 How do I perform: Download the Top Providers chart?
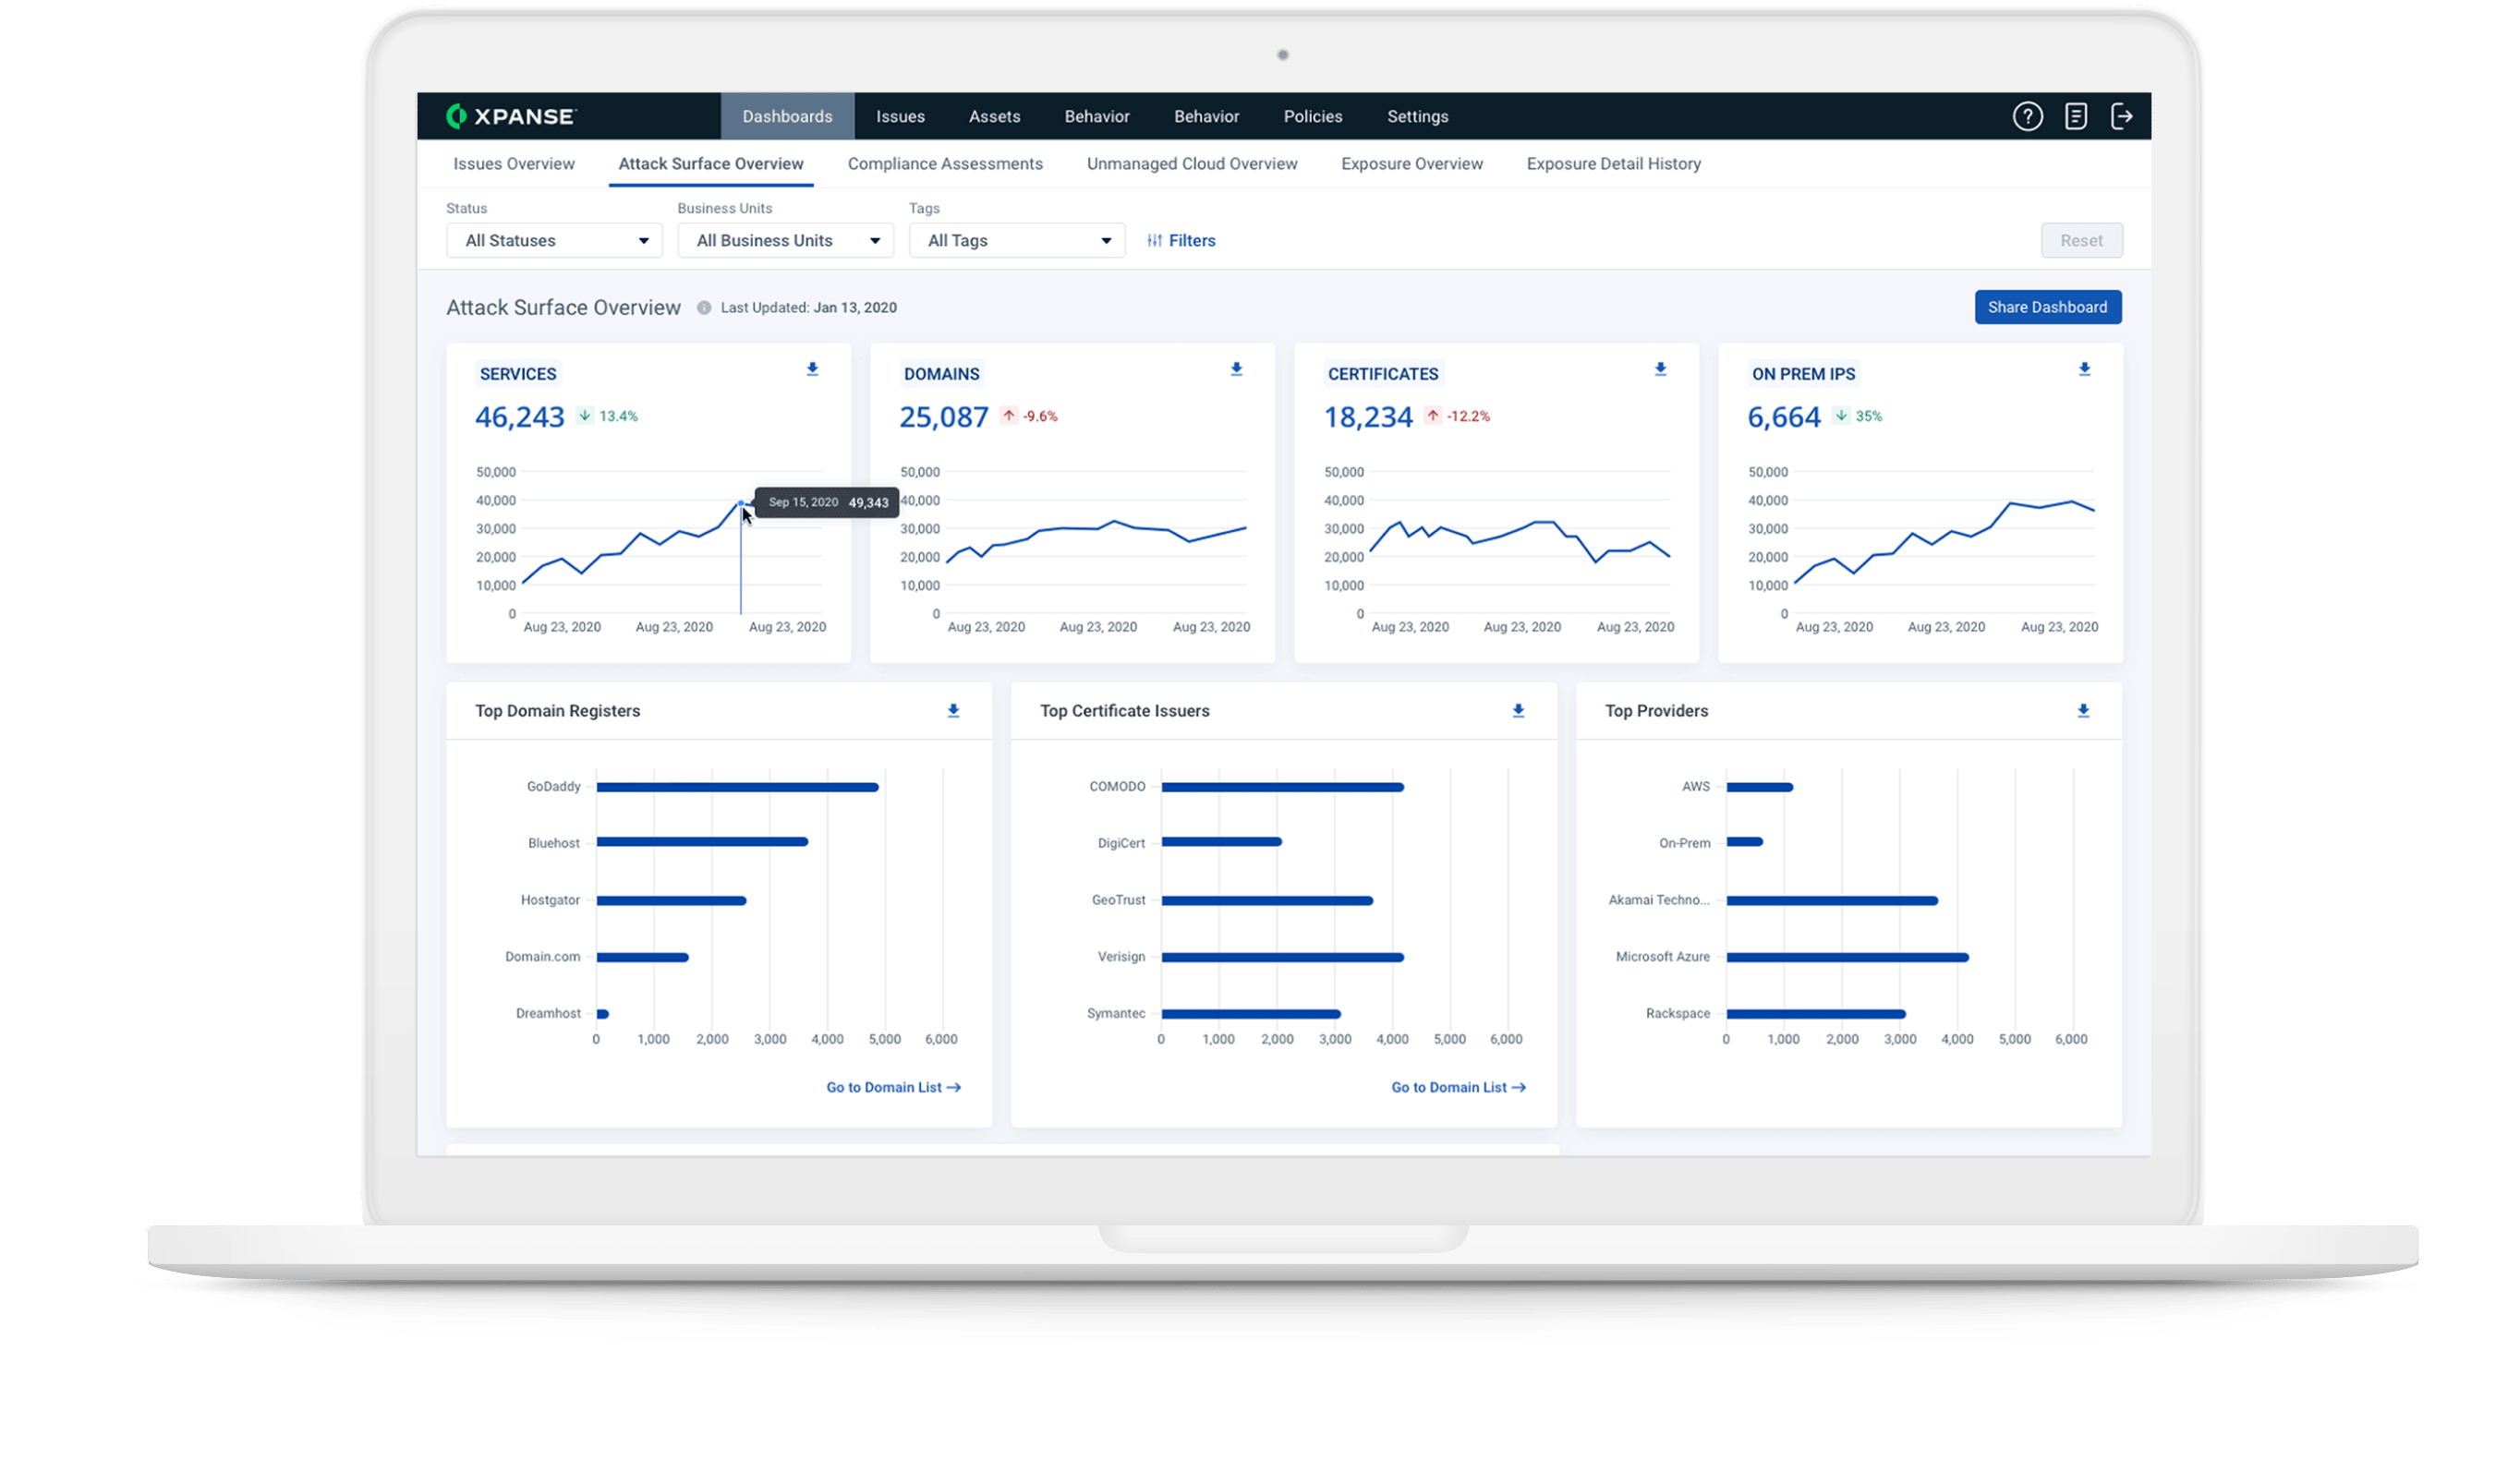click(2084, 711)
